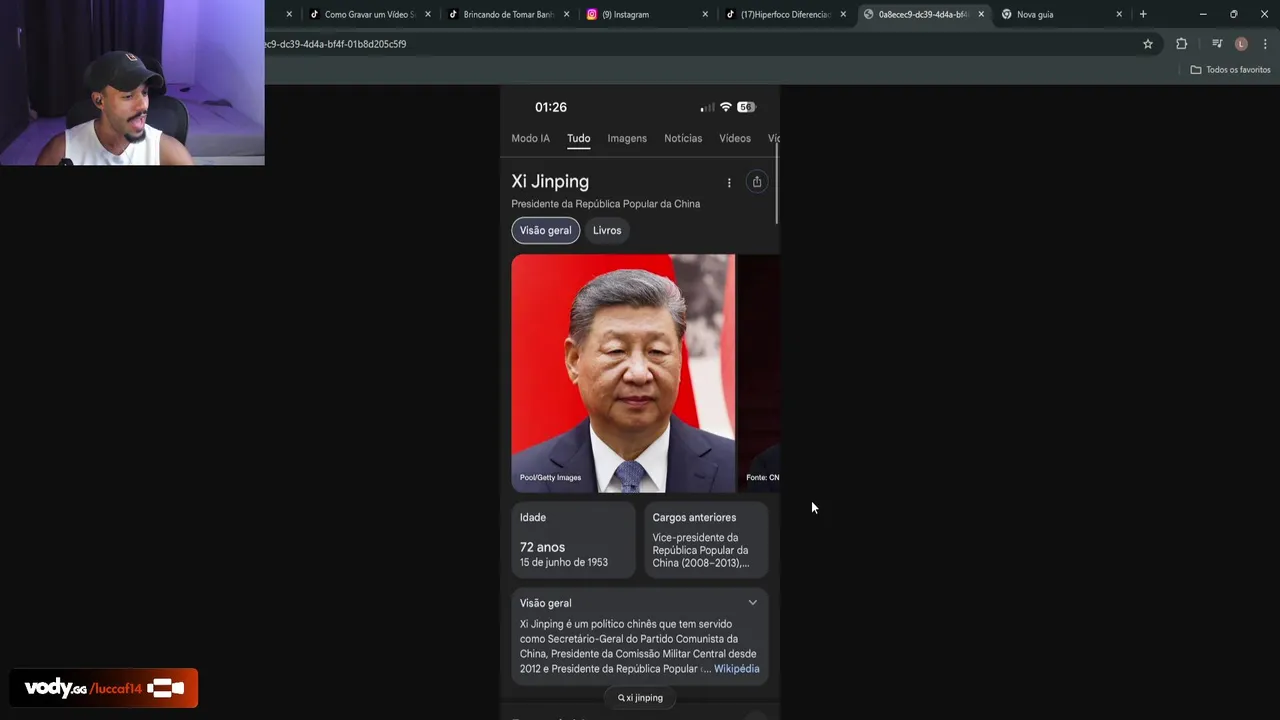Switch to the 'Brincando de Tomar Banho' tab
Screen dimensions: 1280x720
pyautogui.click(x=500, y=14)
